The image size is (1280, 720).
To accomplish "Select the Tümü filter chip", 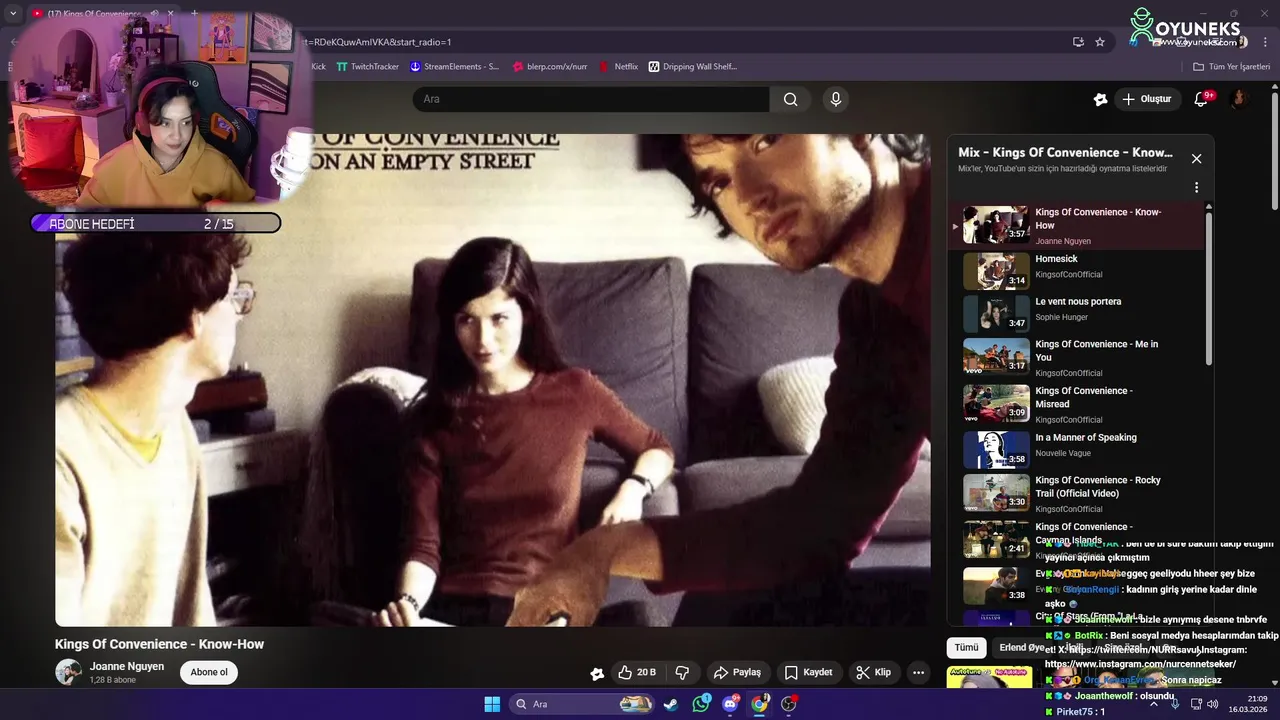I will click(966, 647).
